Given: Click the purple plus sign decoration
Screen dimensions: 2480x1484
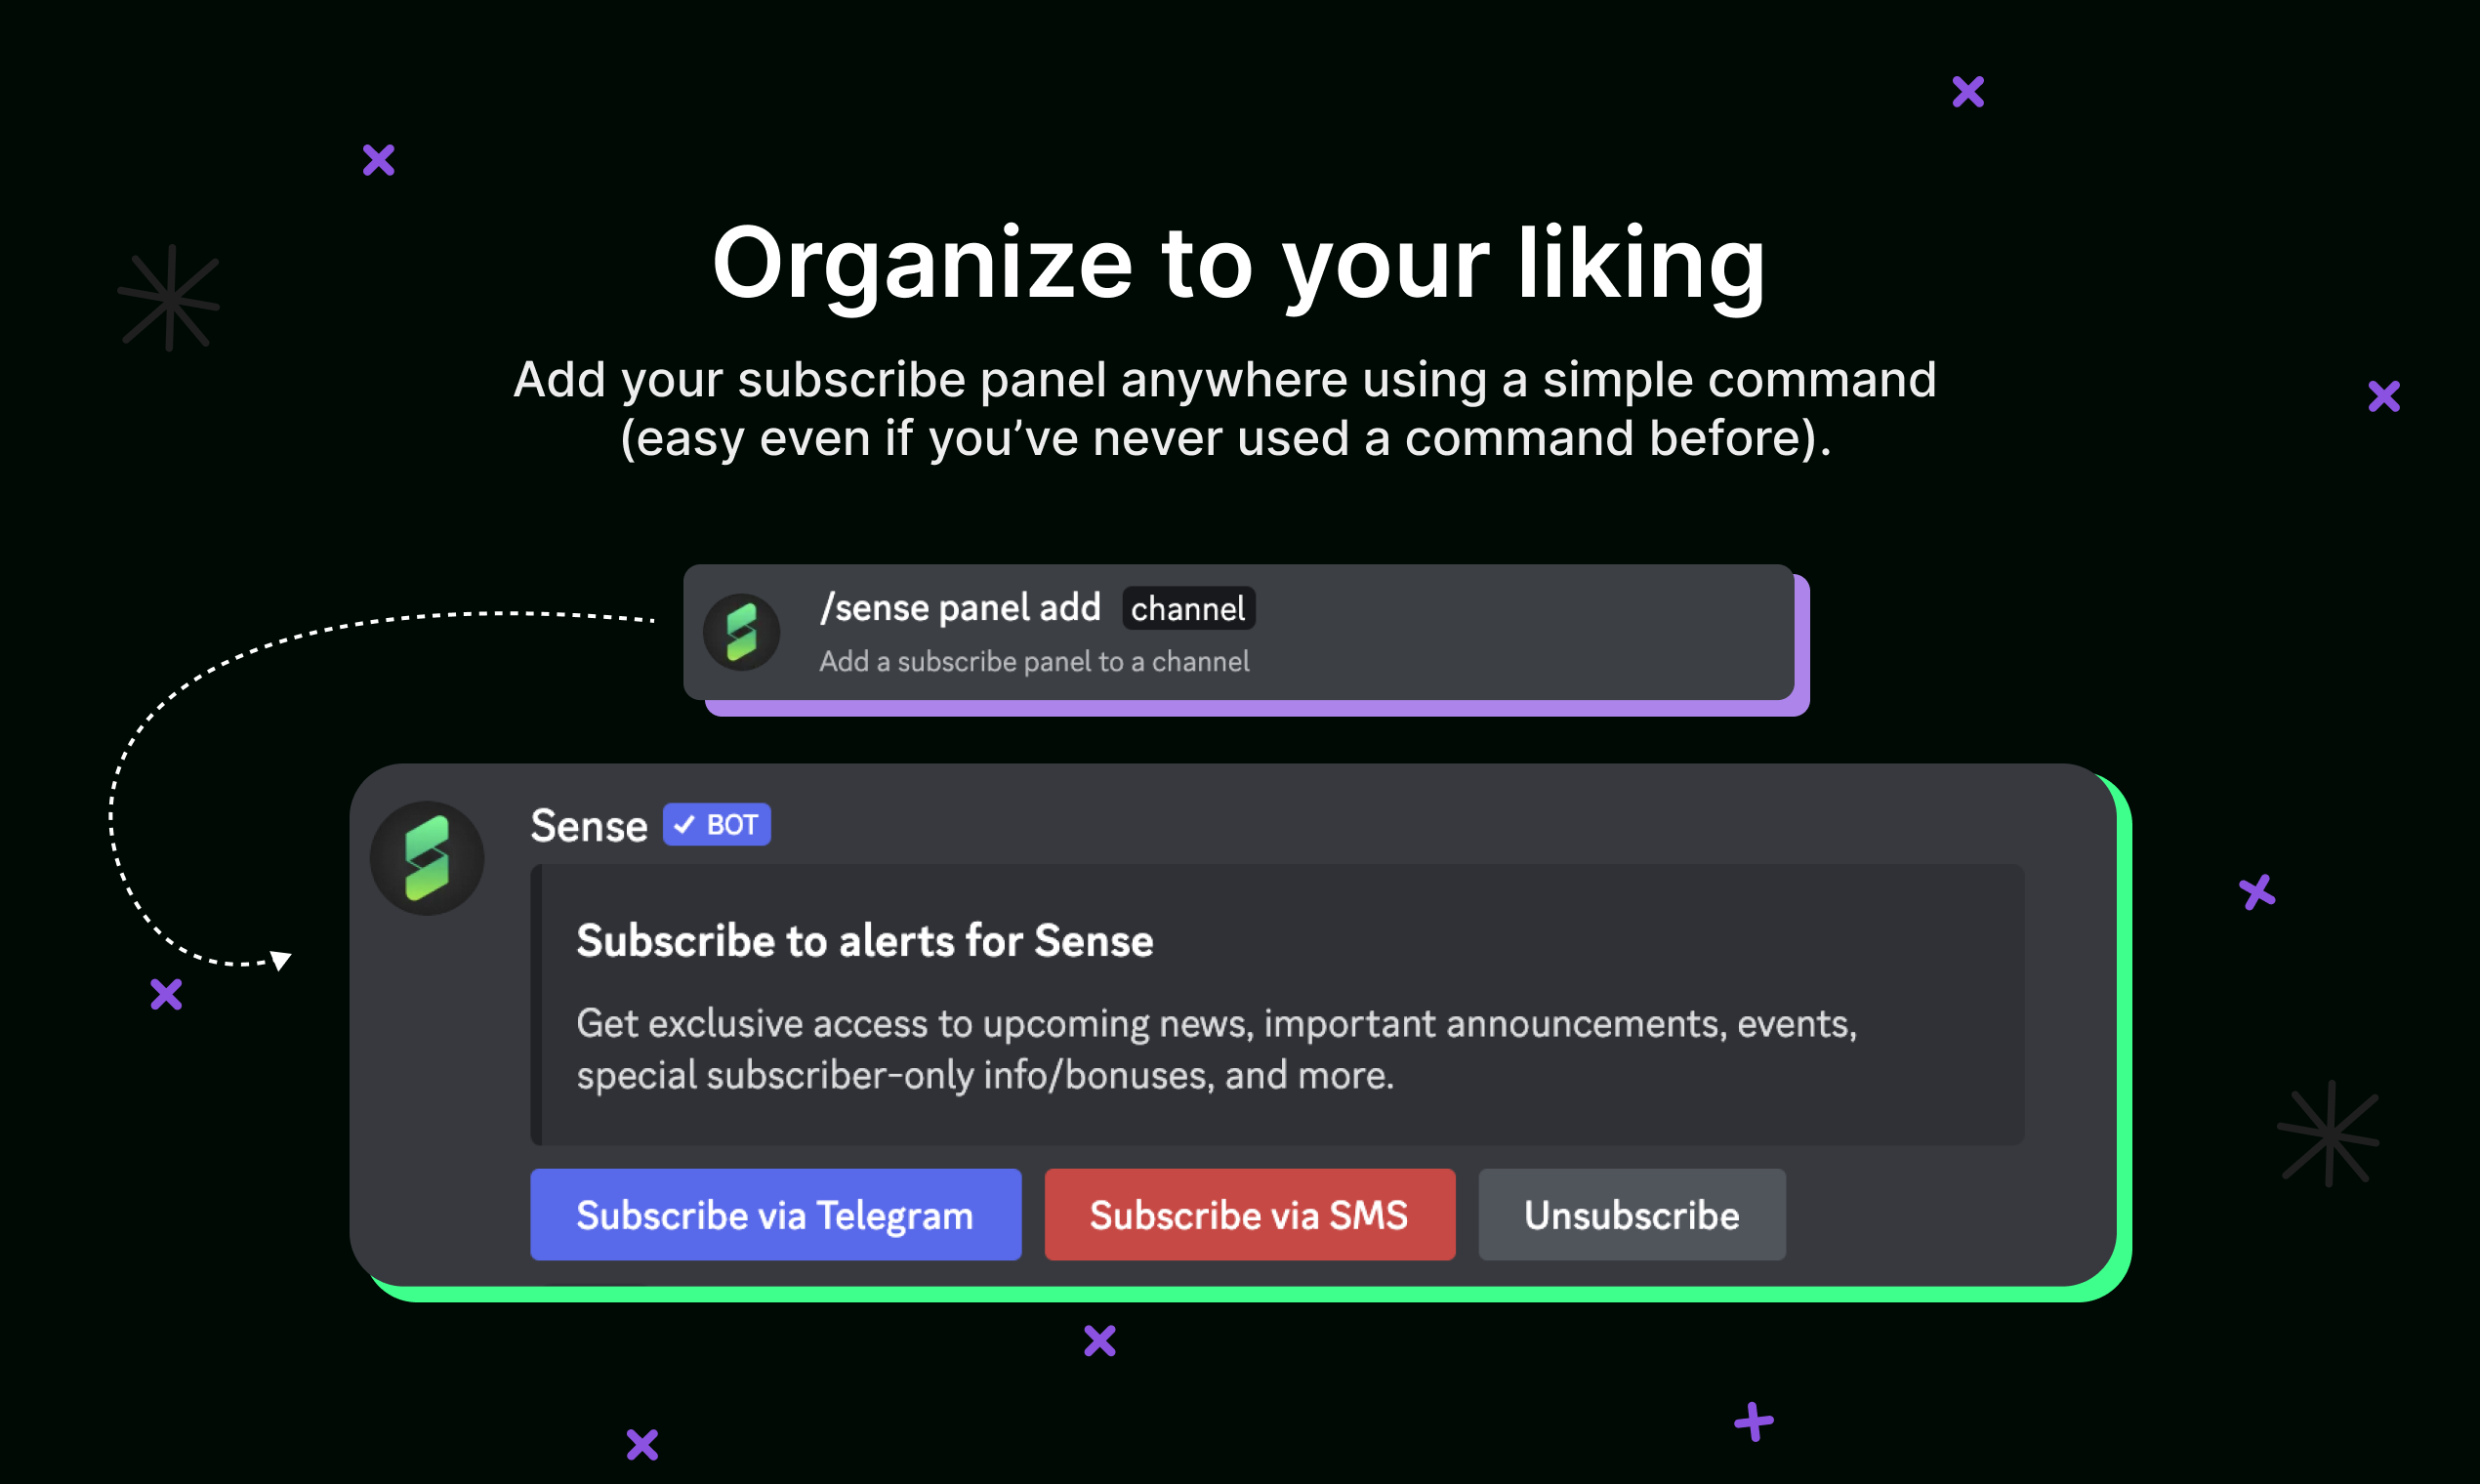Looking at the screenshot, I should tap(1753, 1422).
